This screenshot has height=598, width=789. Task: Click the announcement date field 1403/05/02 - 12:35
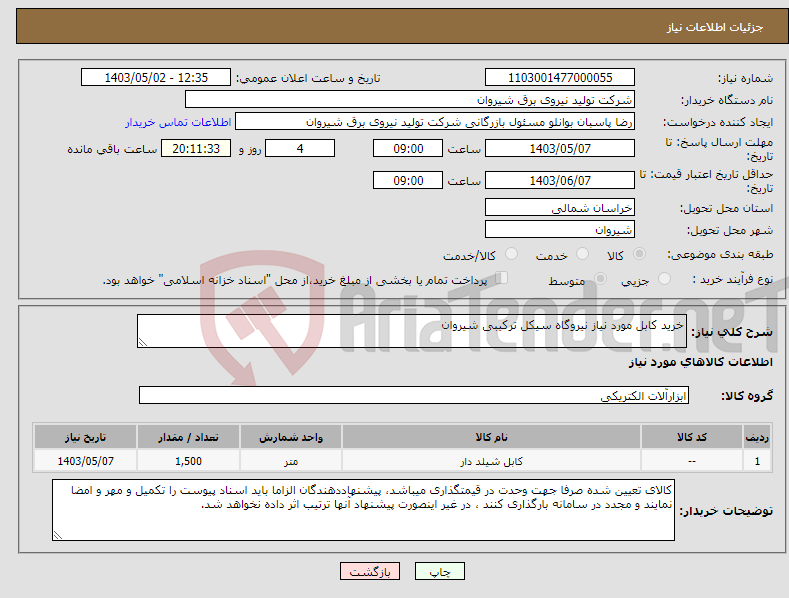point(156,78)
